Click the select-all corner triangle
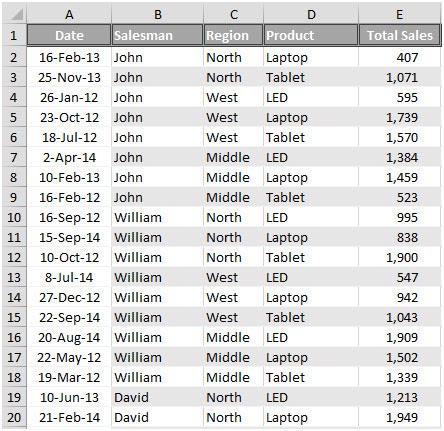The width and height of the screenshot is (444, 431). (14, 14)
